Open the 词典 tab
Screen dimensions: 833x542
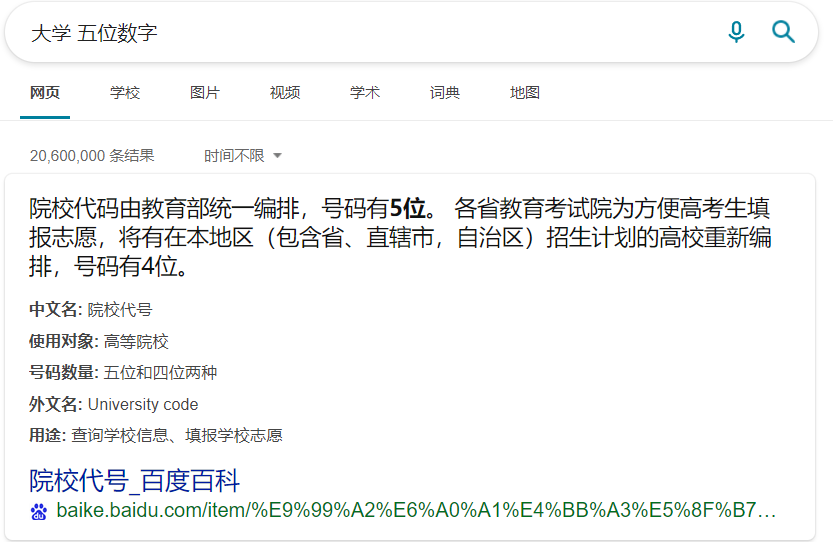445,93
